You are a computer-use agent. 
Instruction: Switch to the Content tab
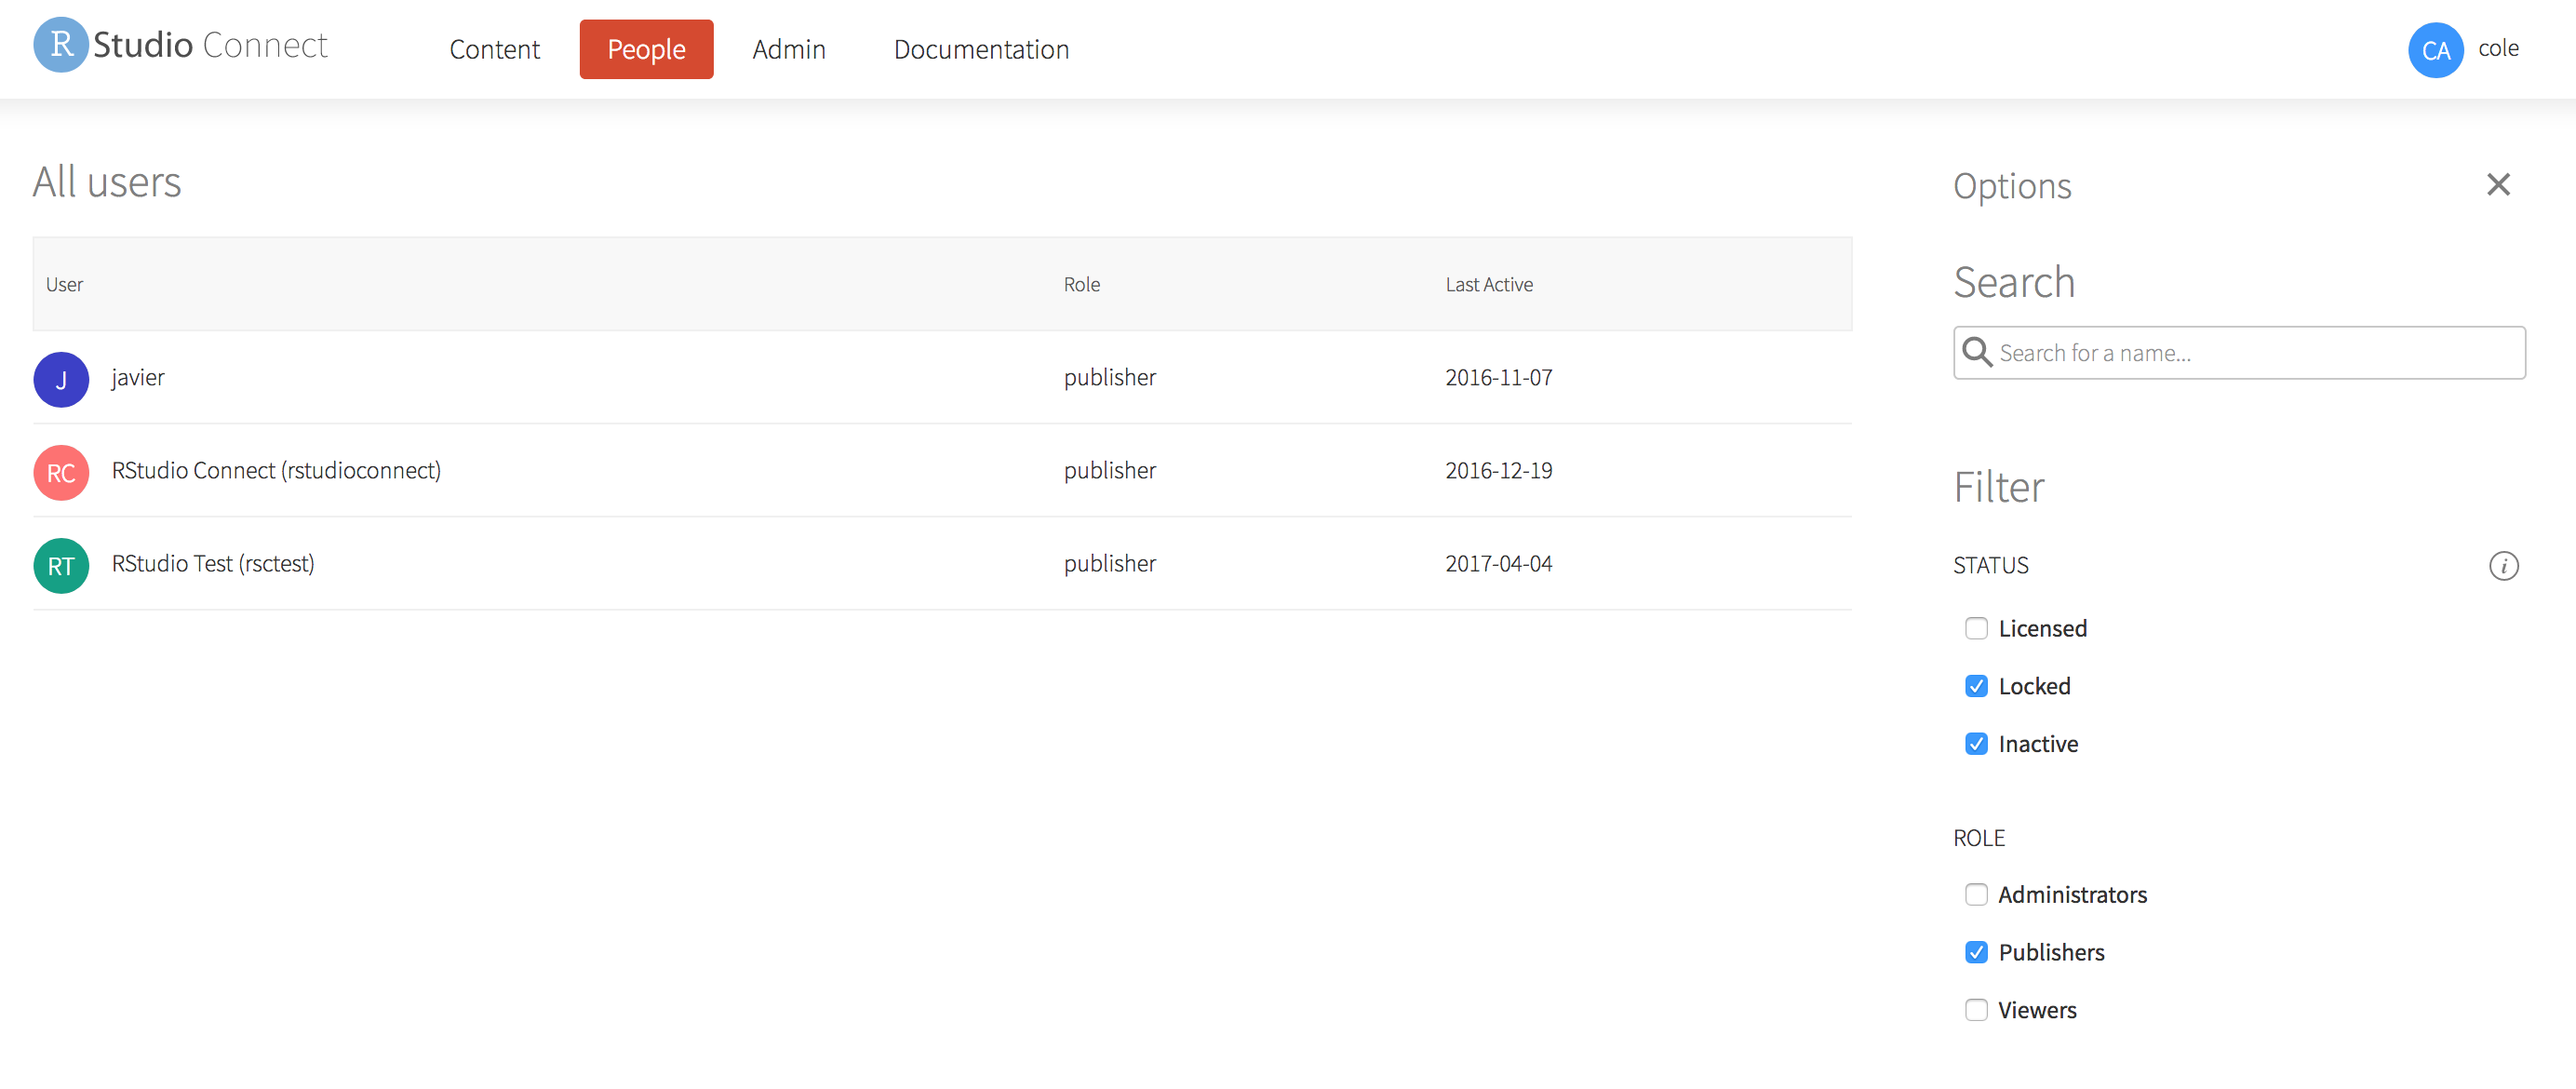pos(494,49)
